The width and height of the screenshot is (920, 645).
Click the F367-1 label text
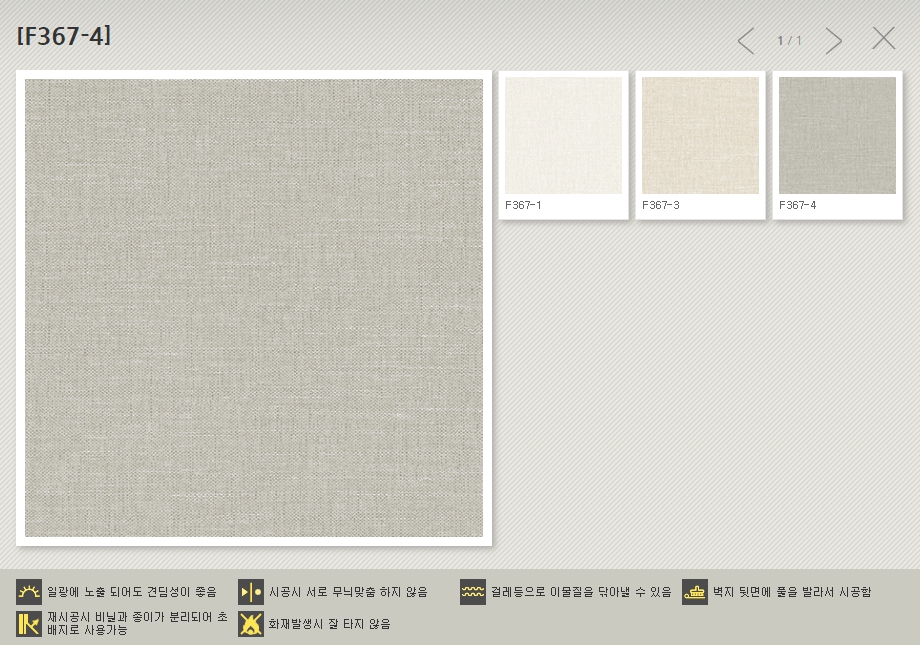(523, 205)
